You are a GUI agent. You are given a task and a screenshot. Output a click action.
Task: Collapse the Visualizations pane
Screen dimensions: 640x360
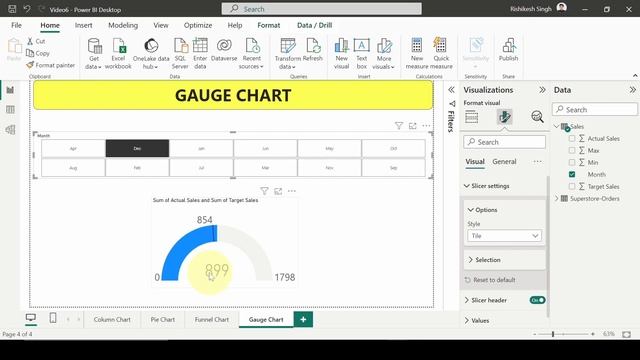[x=542, y=90]
